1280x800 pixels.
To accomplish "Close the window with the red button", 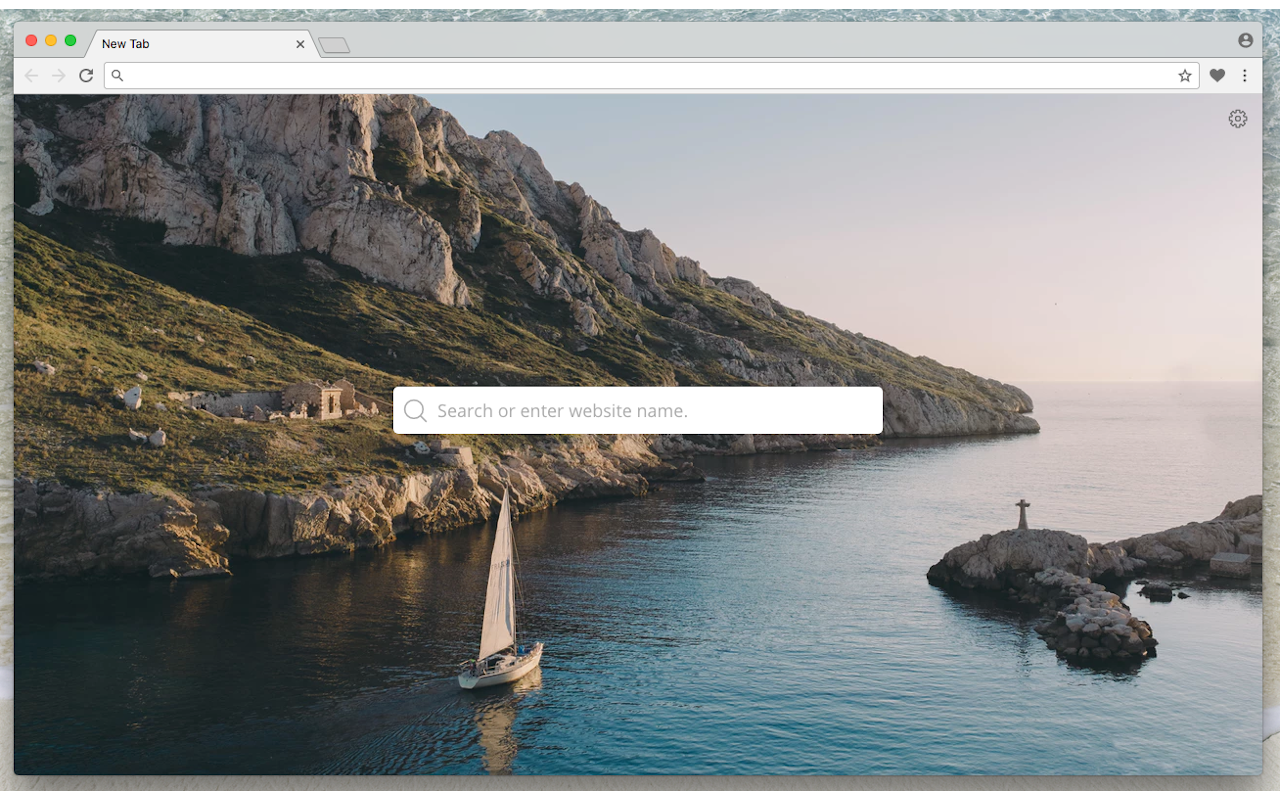I will pyautogui.click(x=31, y=40).
